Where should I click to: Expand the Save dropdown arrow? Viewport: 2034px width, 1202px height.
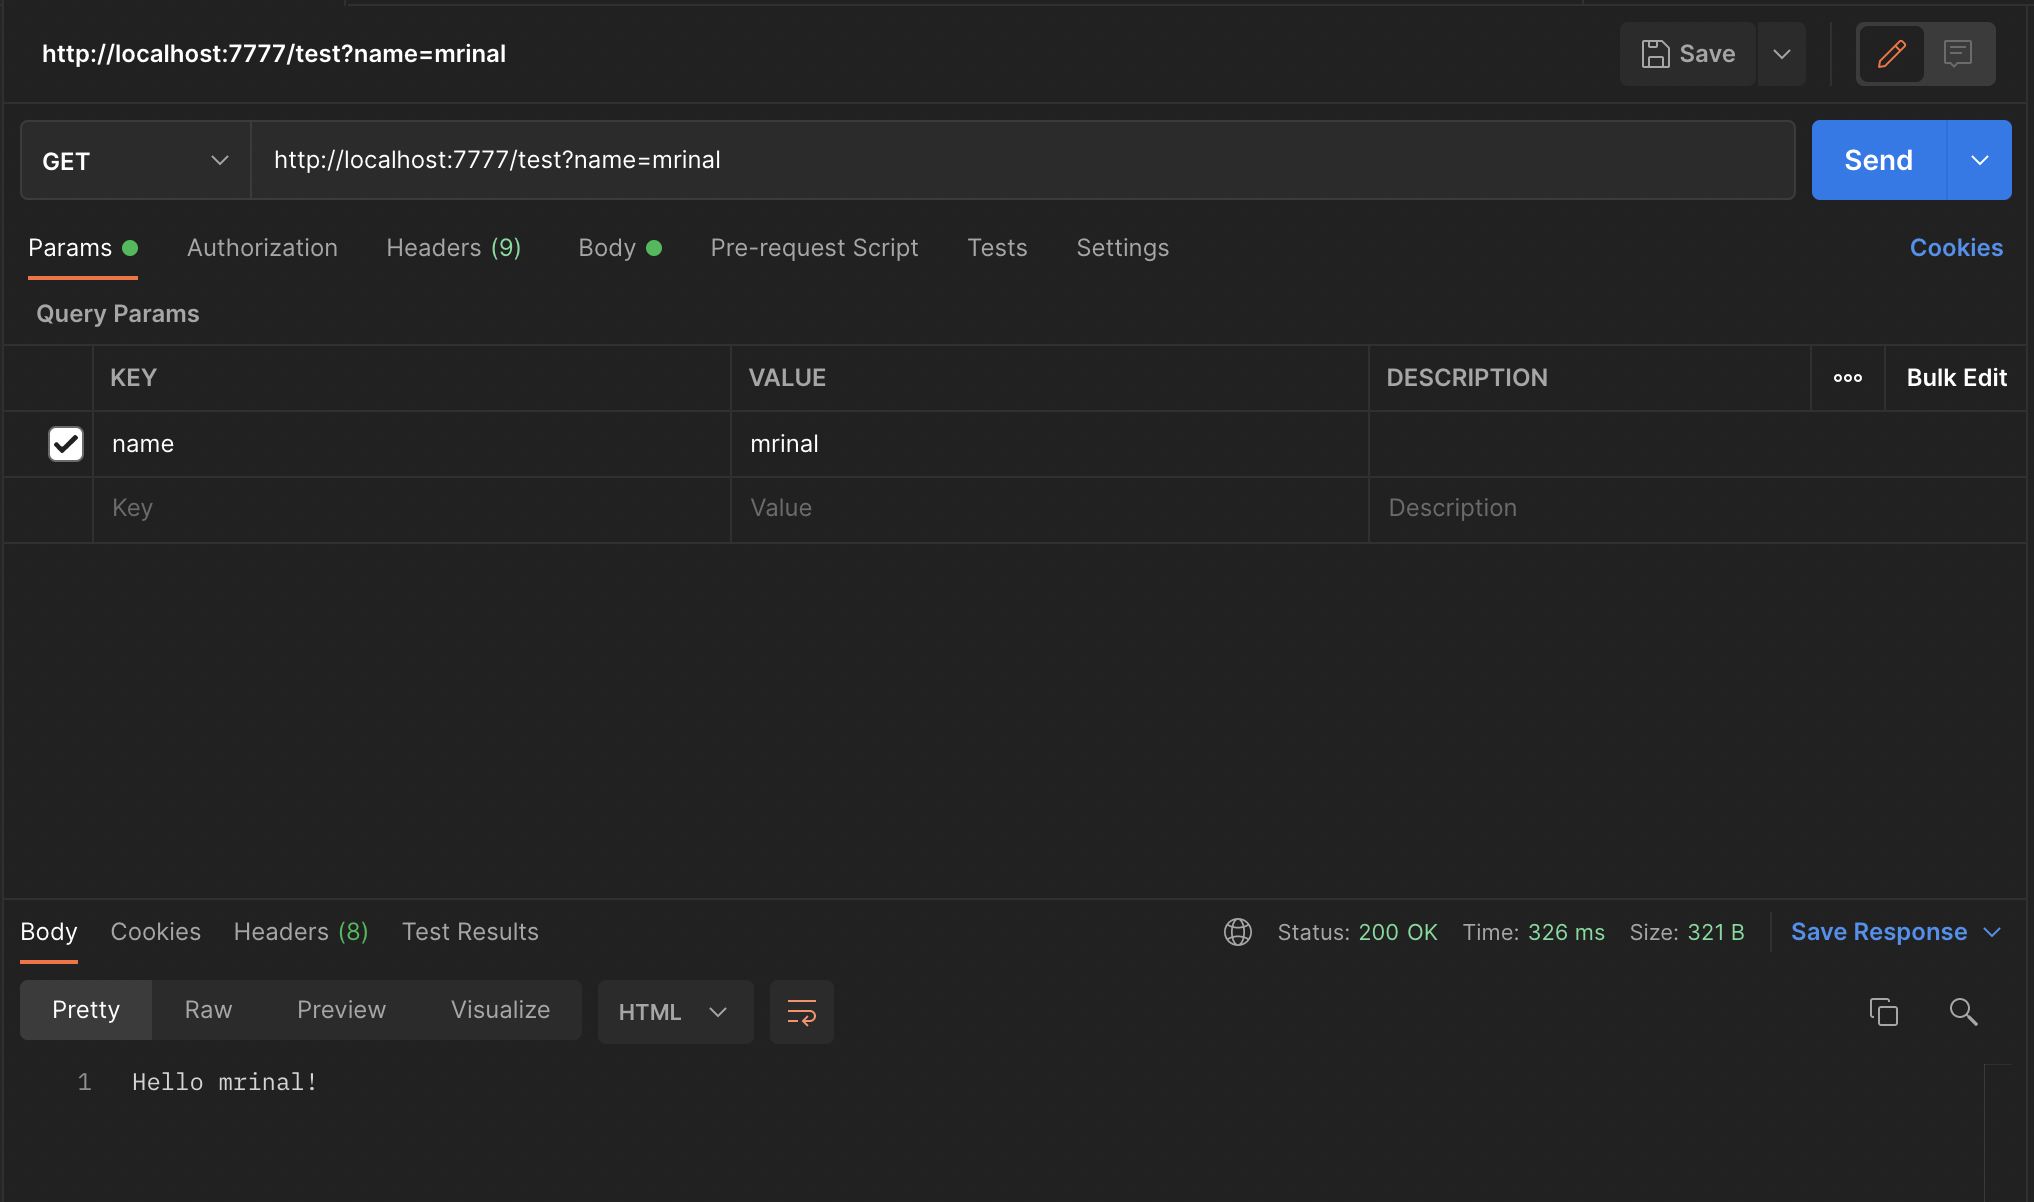[1781, 54]
